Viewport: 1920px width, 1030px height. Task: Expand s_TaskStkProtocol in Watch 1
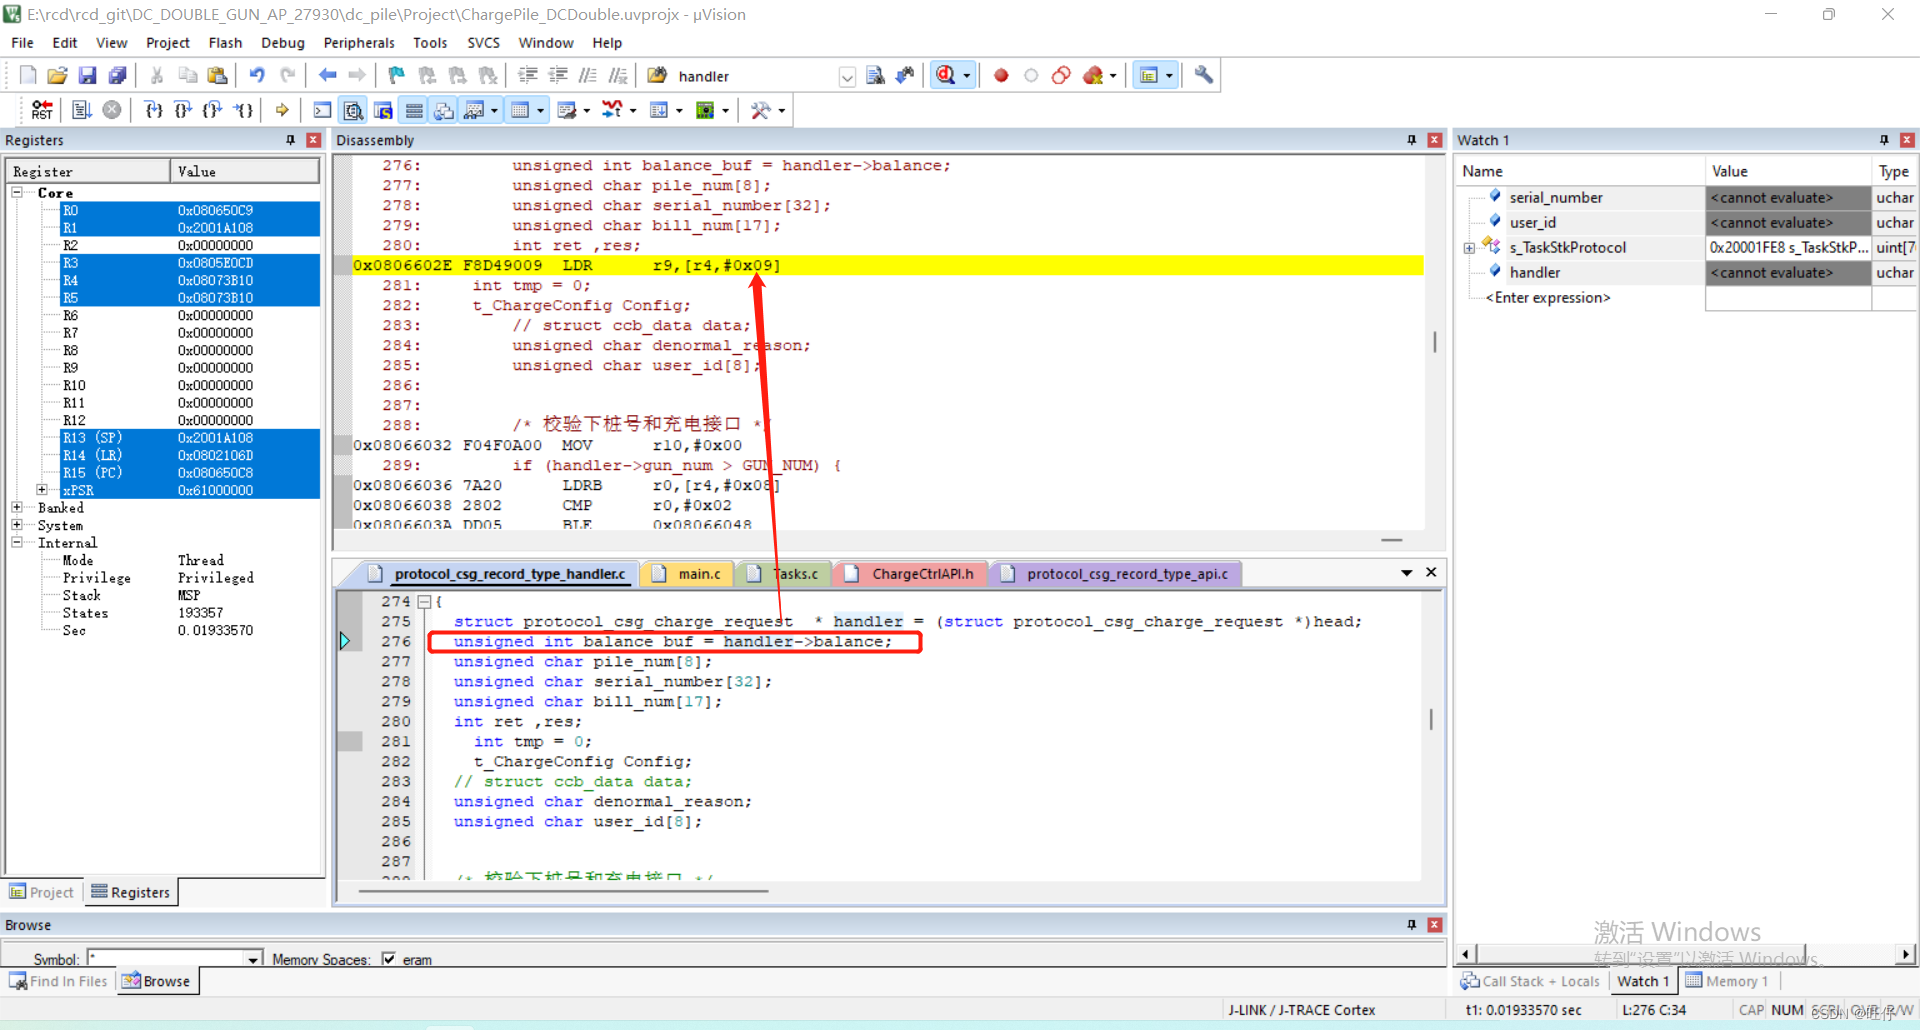tap(1469, 248)
